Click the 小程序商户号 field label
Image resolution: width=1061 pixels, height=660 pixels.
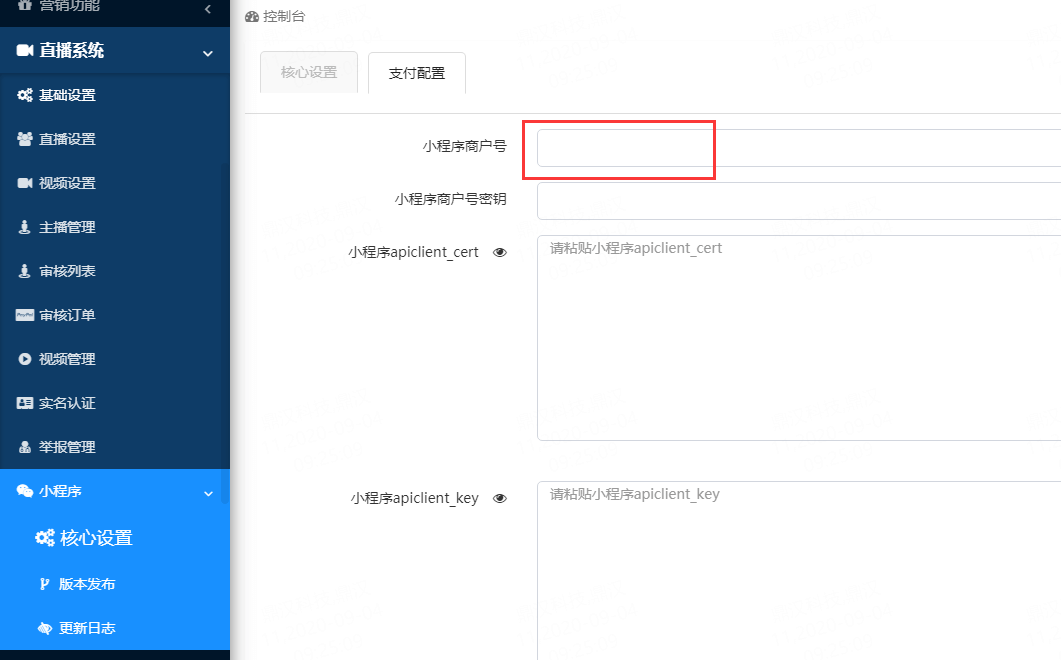465,146
